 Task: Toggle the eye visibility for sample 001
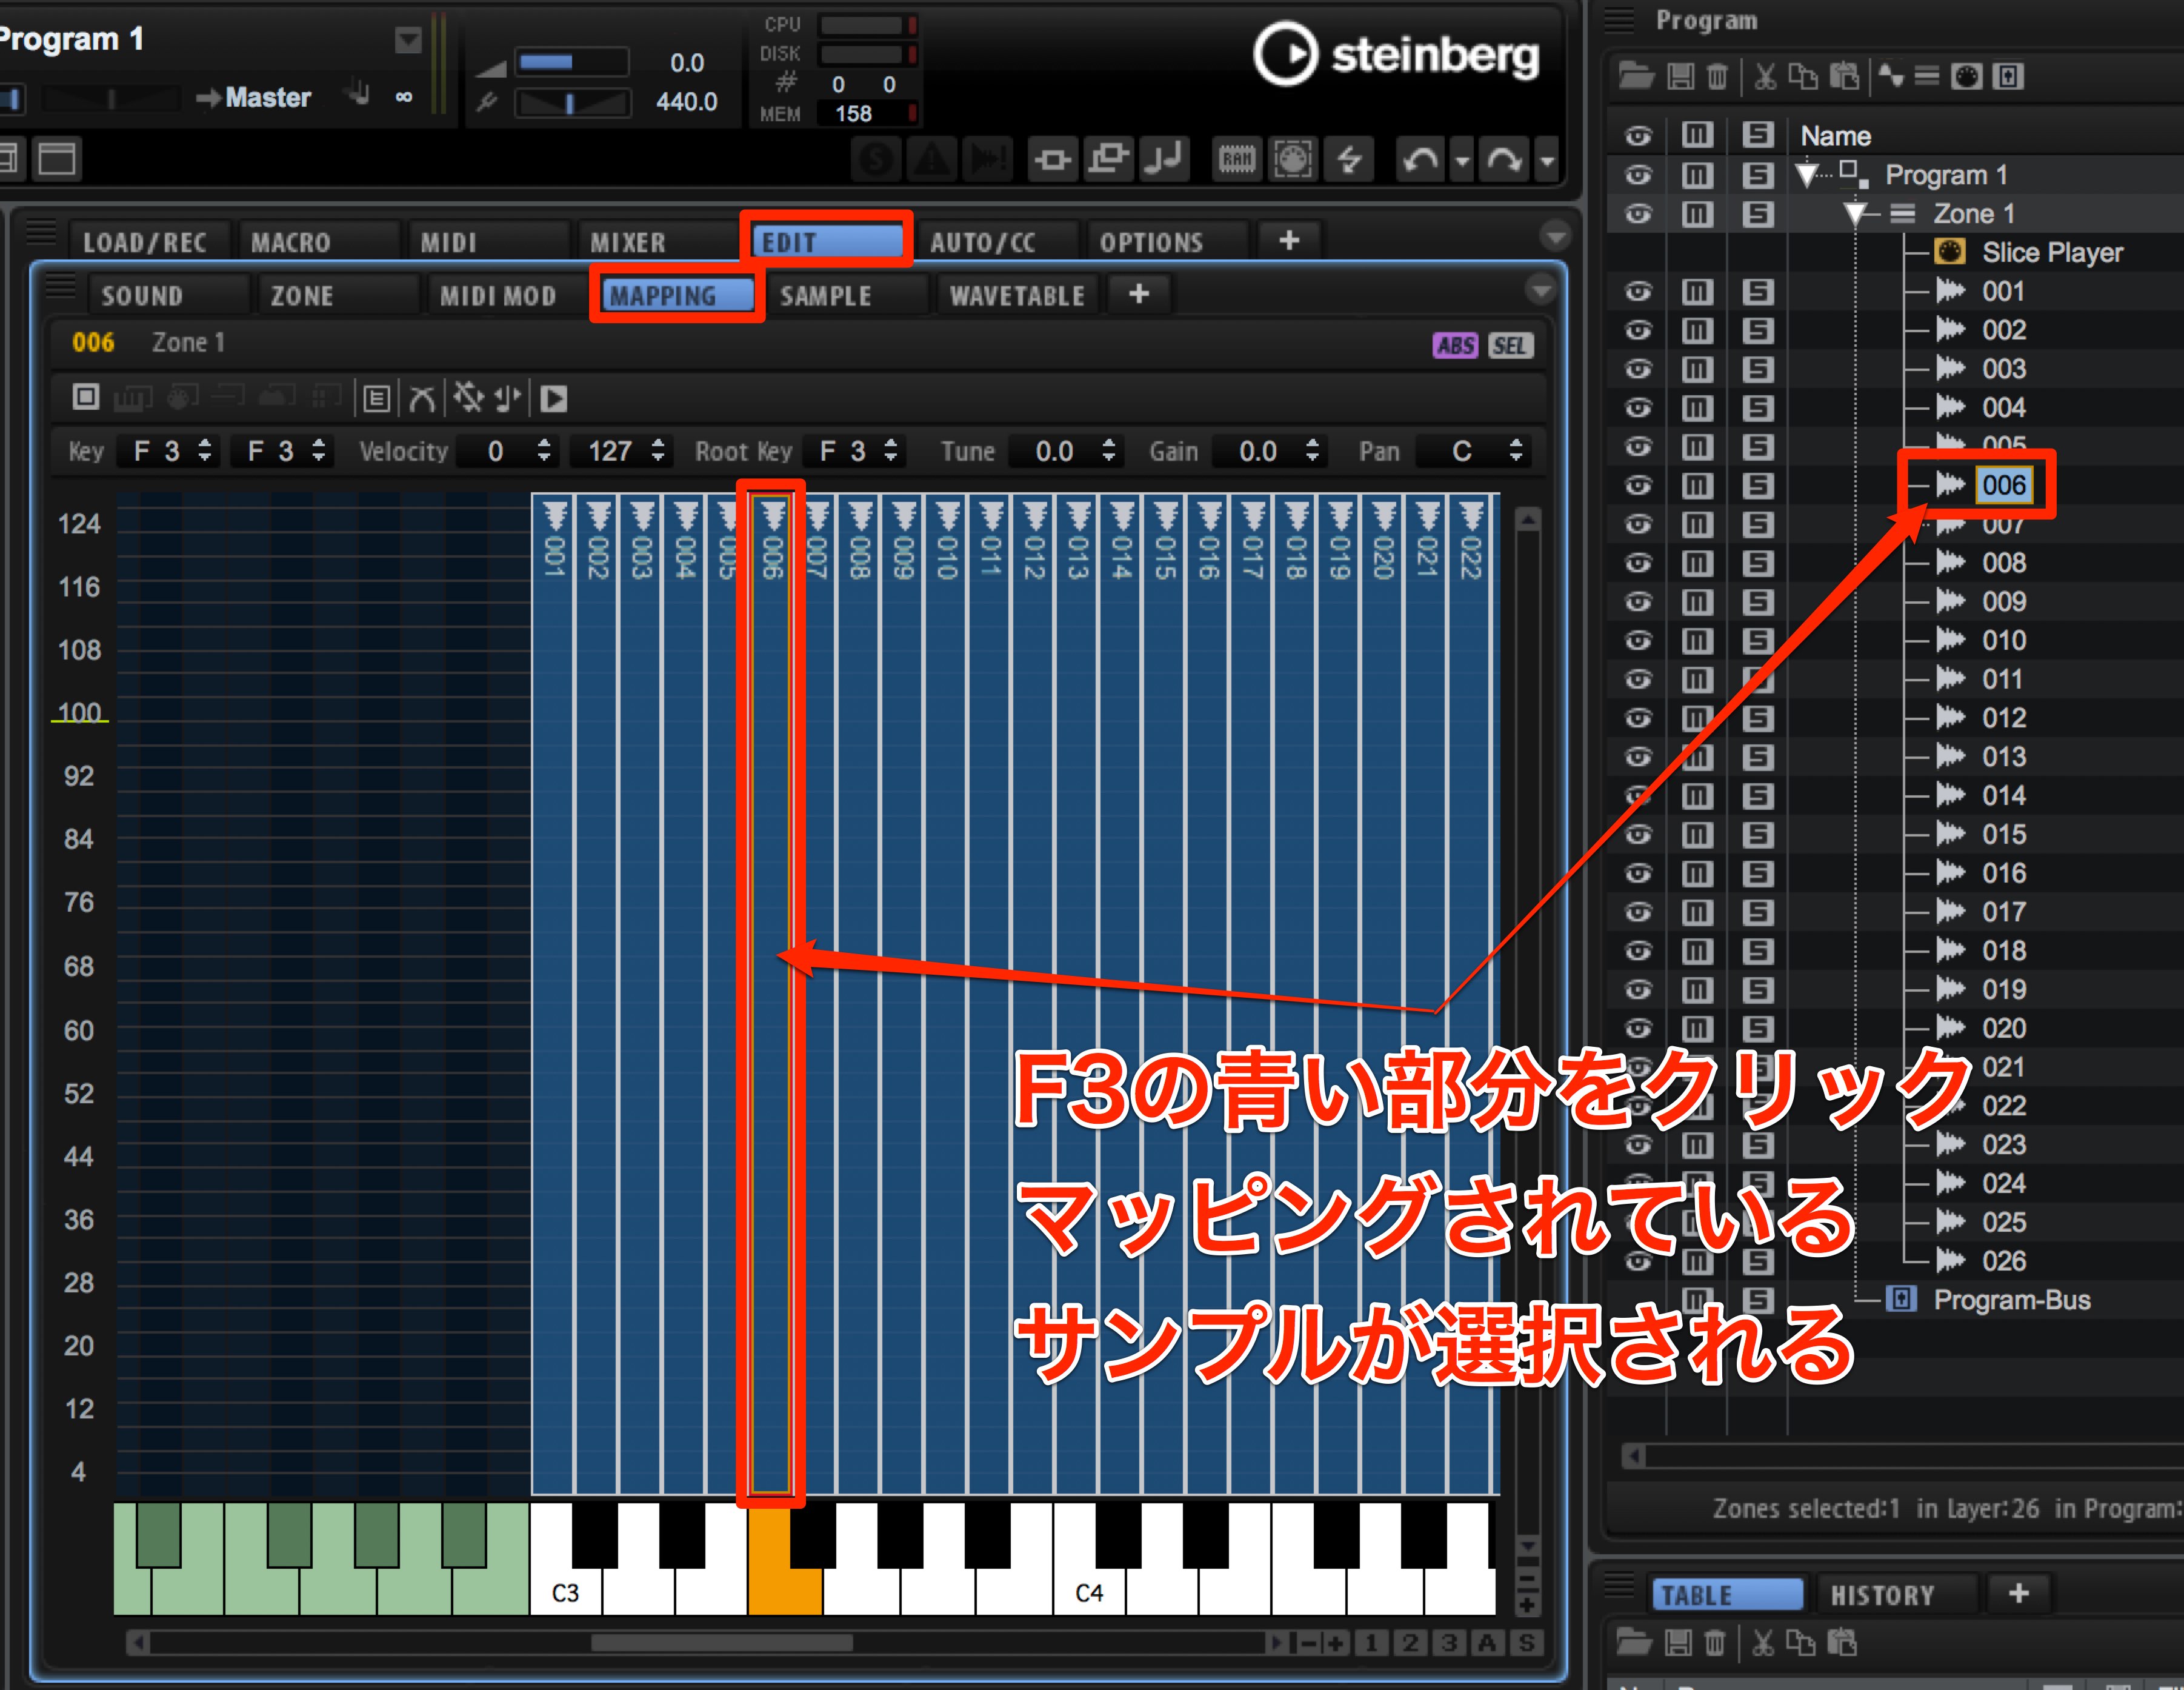[x=1638, y=291]
